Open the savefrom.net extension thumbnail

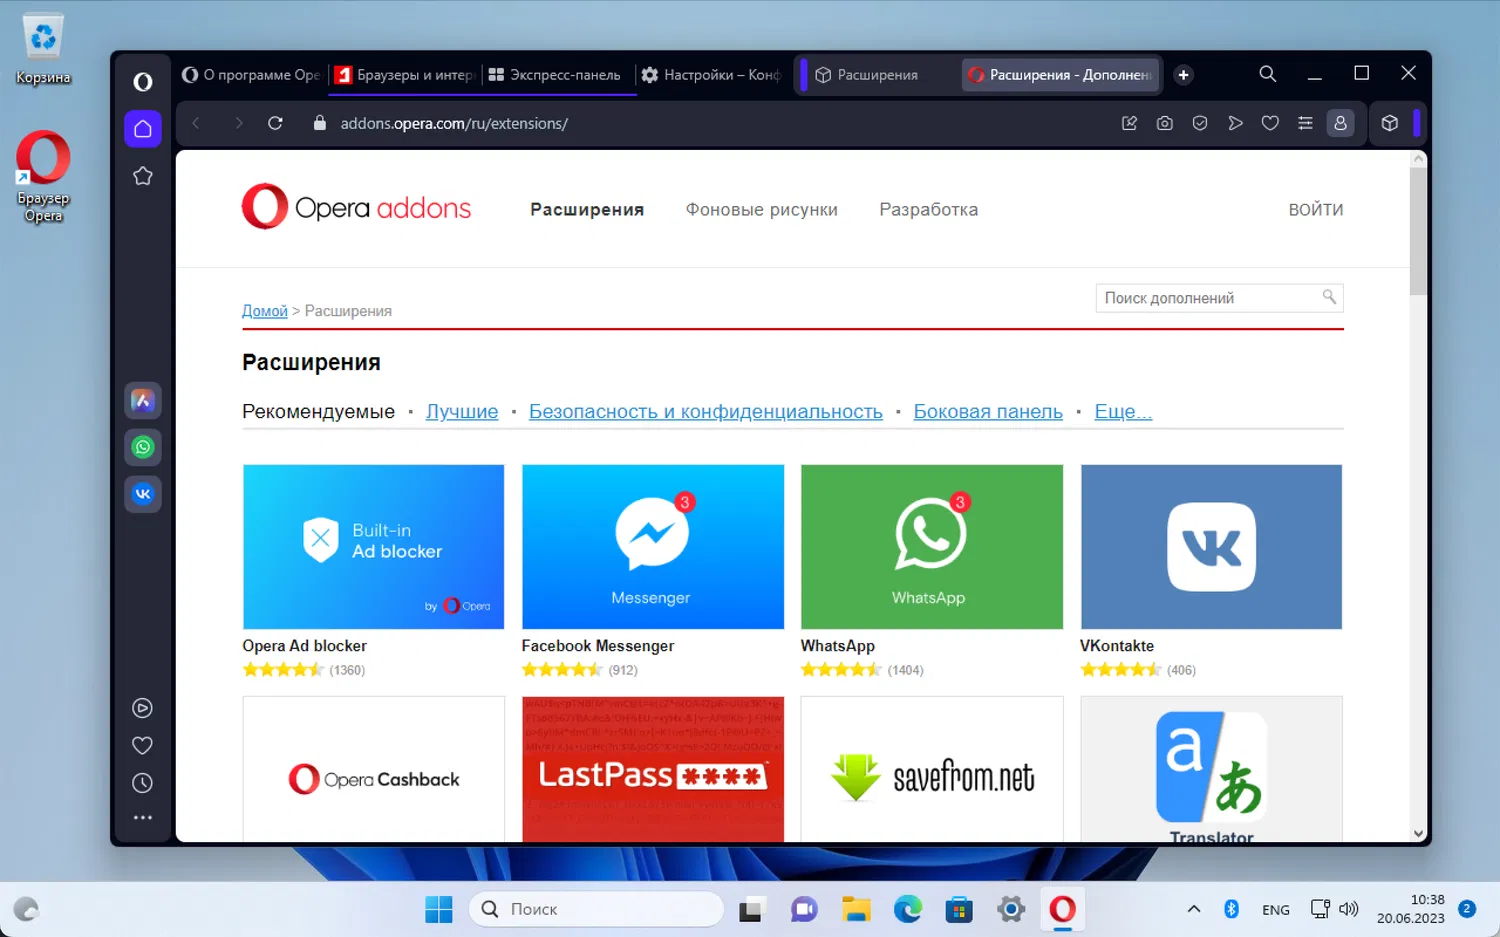click(x=932, y=769)
